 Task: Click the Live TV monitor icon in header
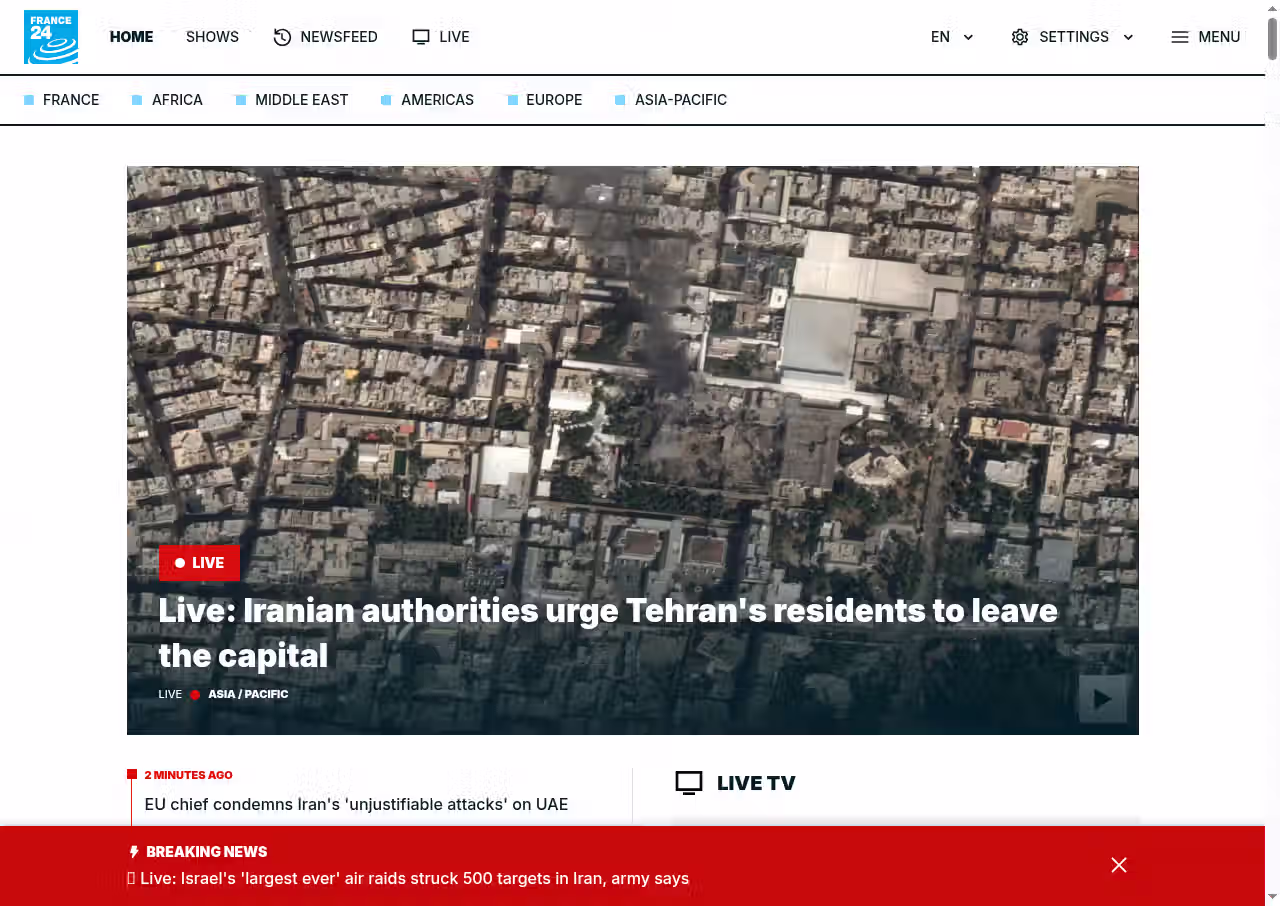(421, 37)
